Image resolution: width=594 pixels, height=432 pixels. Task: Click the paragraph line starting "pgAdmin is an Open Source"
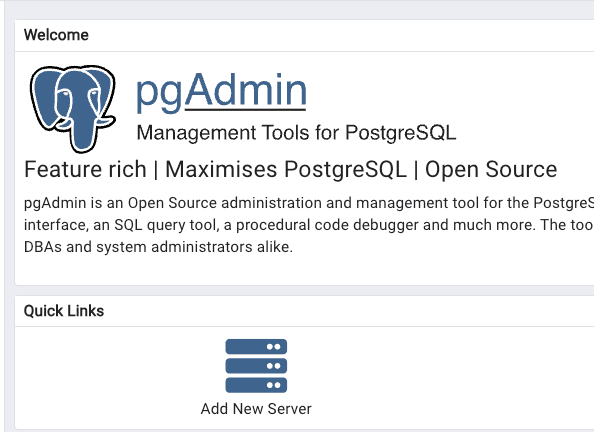click(x=309, y=203)
